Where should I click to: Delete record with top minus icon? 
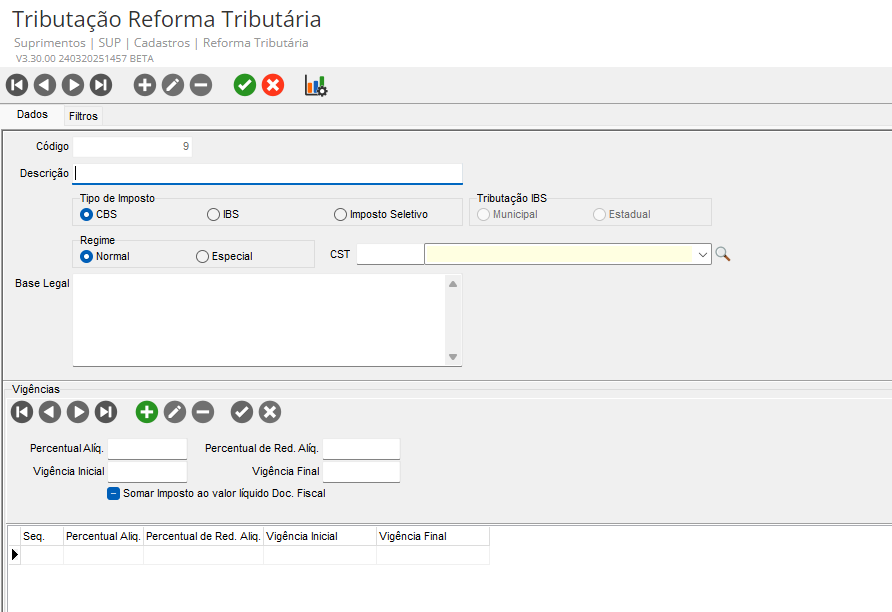(201, 86)
